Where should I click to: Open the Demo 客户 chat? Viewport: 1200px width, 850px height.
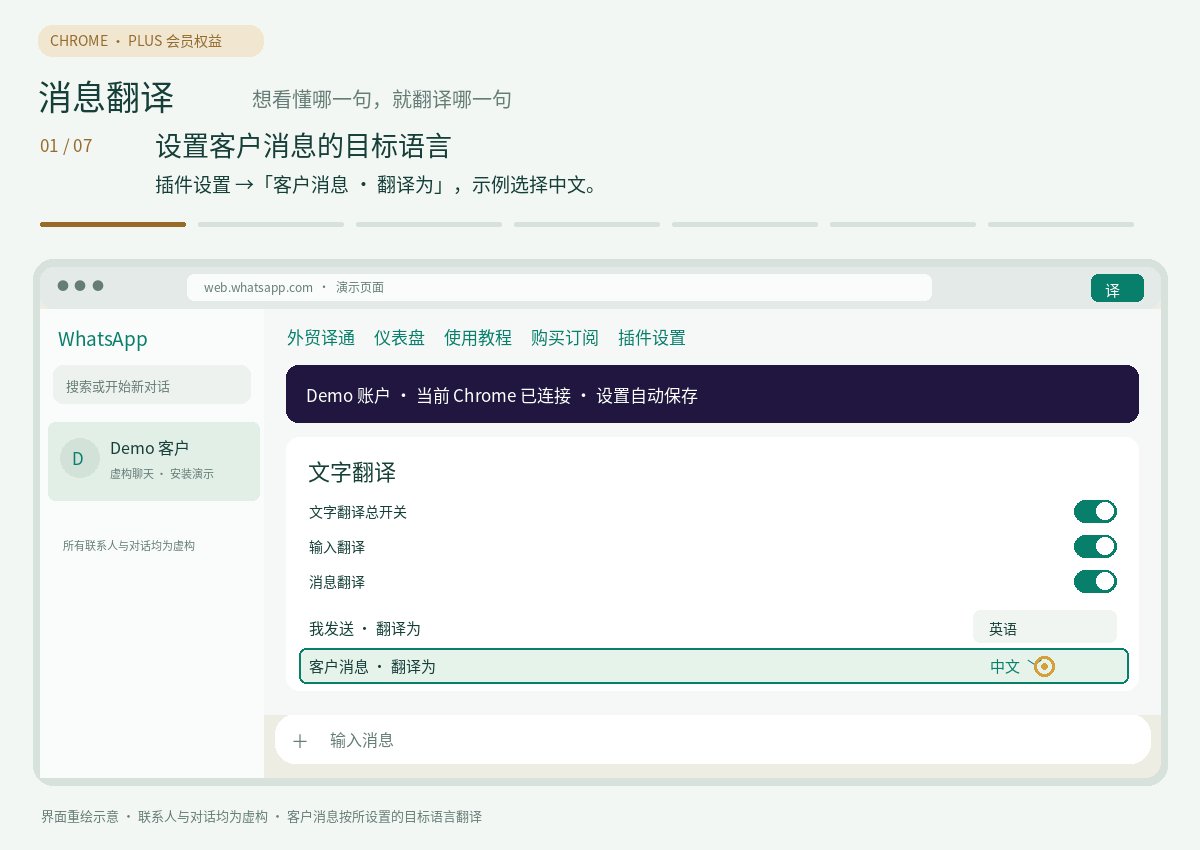point(154,461)
